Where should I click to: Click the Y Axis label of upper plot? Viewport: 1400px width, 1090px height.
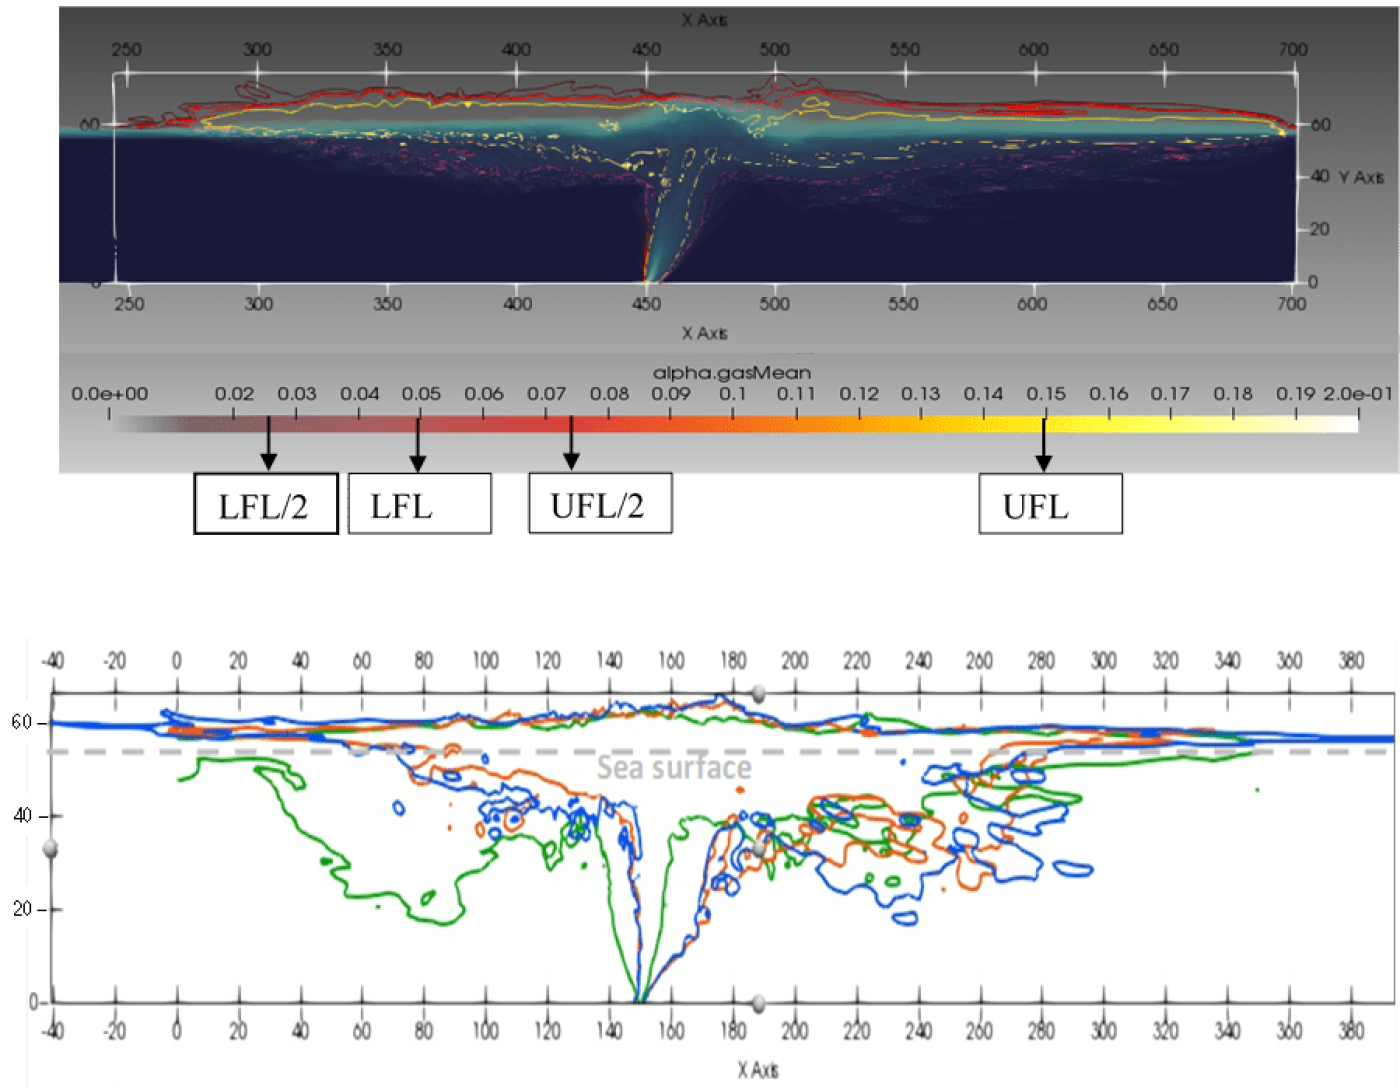[1361, 177]
